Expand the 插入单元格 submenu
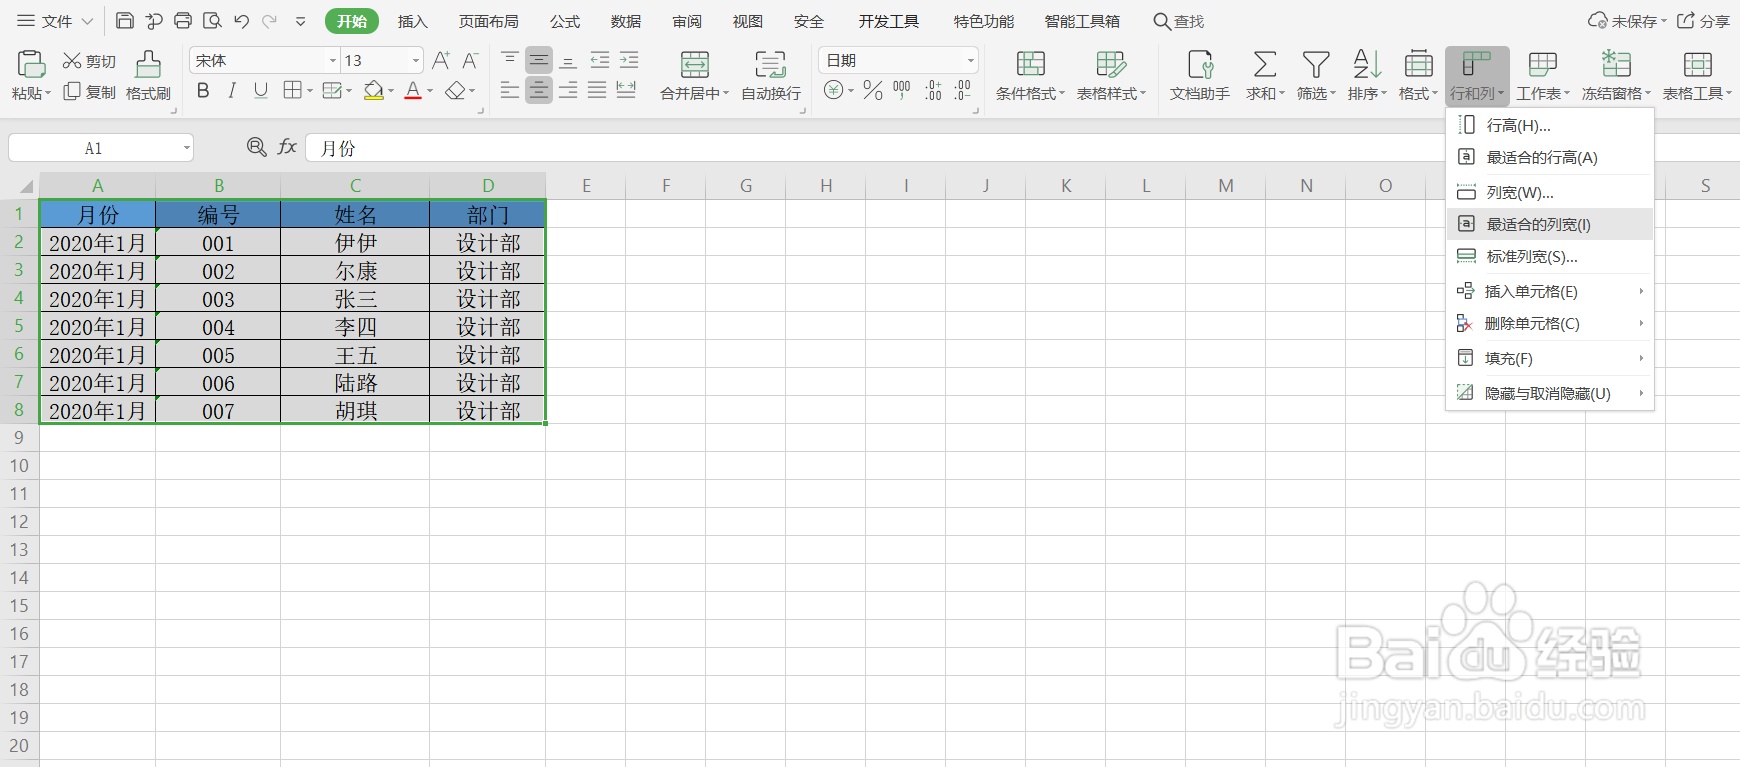1740x767 pixels. coord(1550,291)
